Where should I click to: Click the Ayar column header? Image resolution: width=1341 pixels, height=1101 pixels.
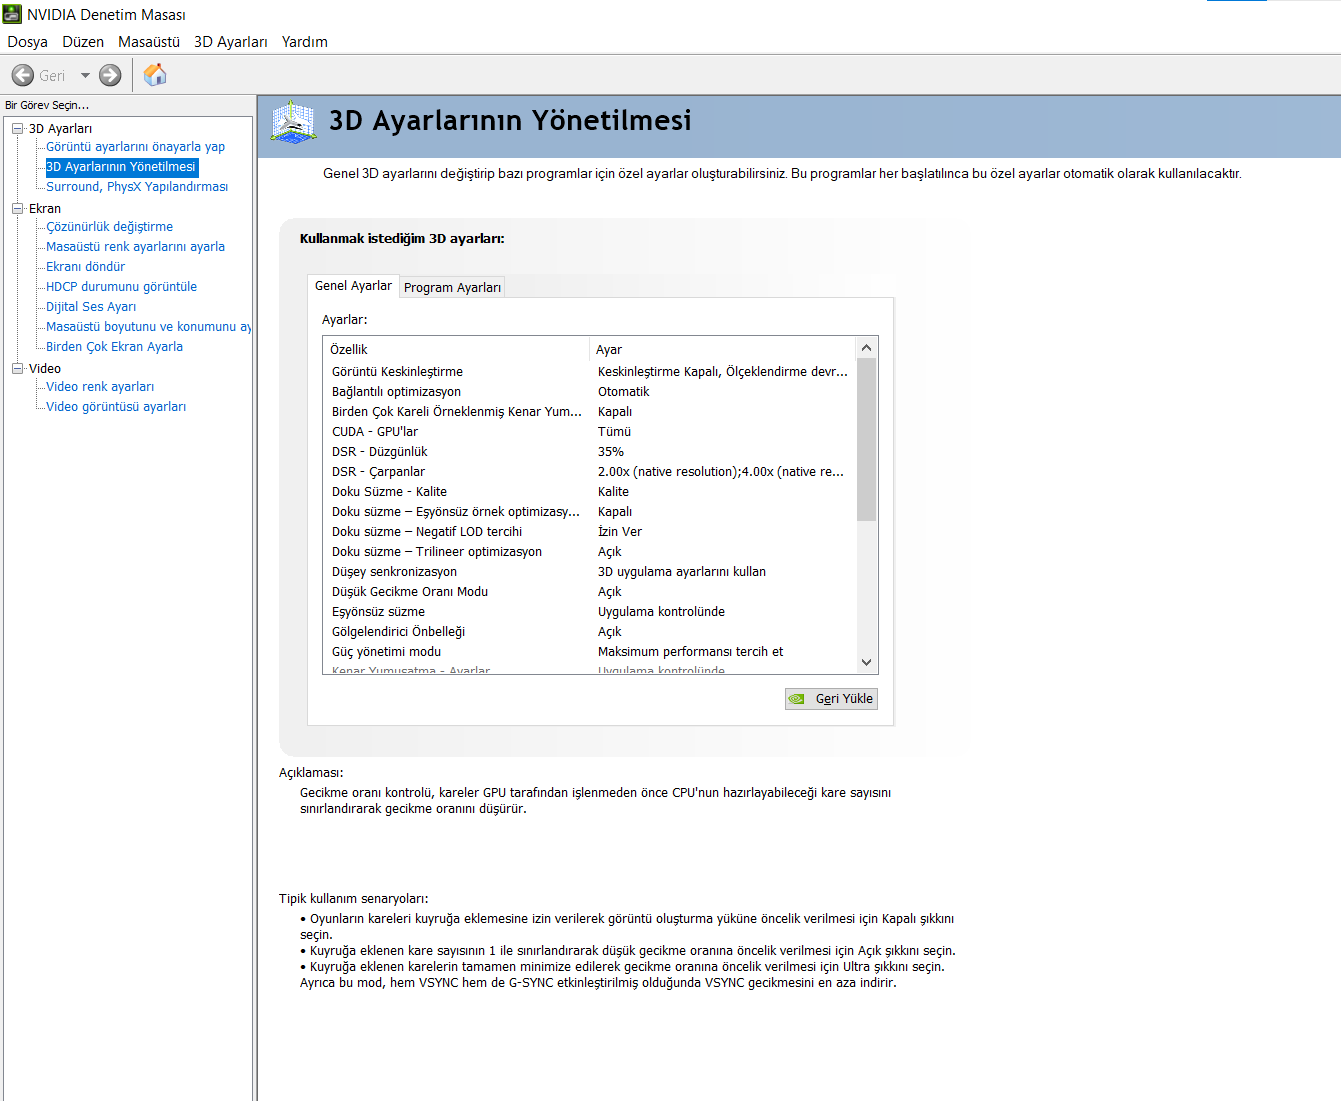click(723, 349)
